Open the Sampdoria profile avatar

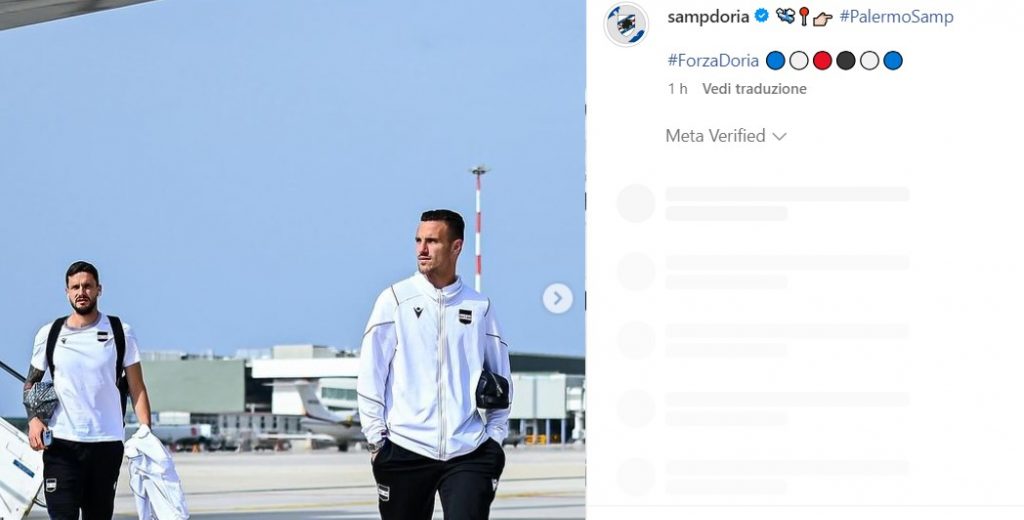tap(626, 25)
